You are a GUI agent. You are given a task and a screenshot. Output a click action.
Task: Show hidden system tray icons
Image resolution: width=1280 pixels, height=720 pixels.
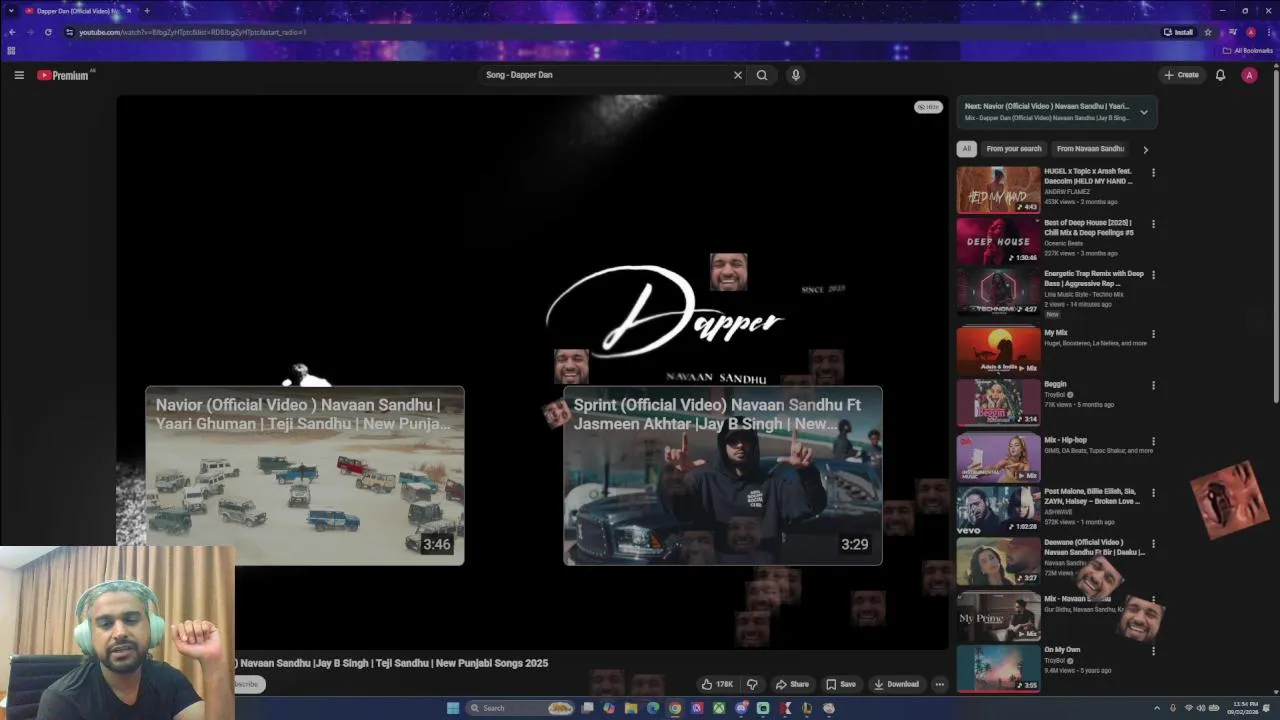pos(1157,708)
